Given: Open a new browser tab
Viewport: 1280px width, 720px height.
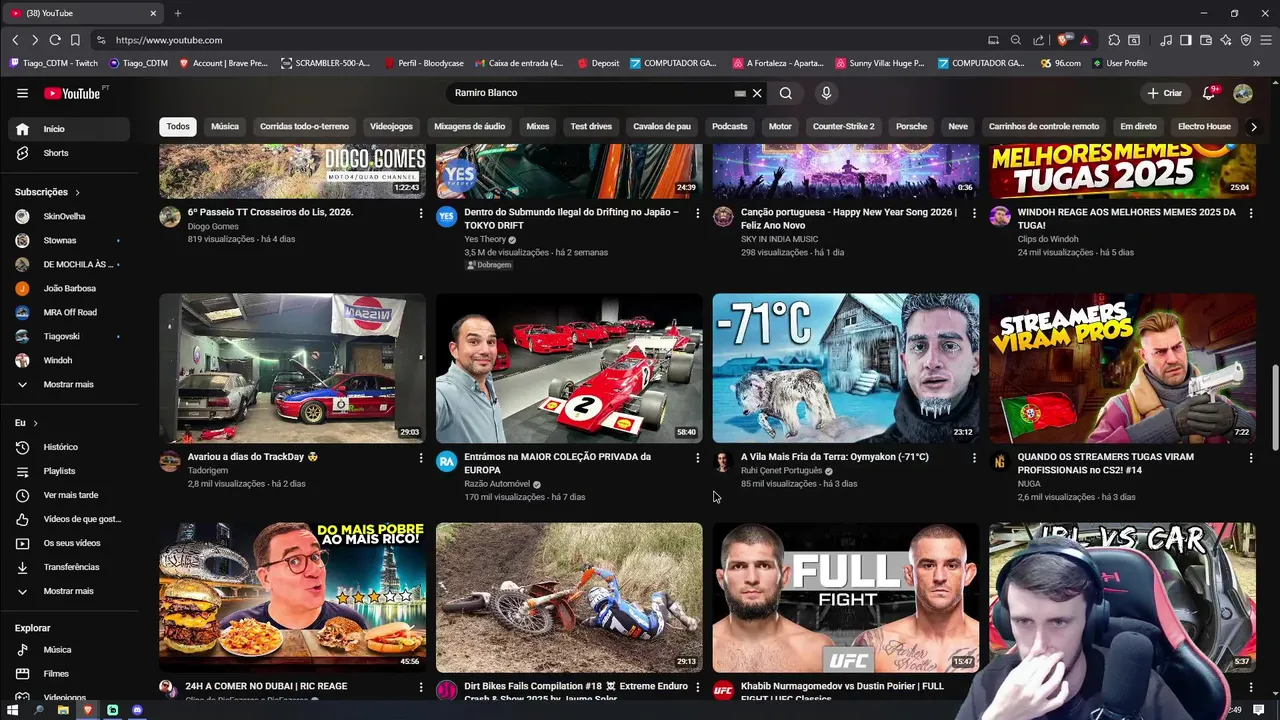Looking at the screenshot, I should pos(178,13).
